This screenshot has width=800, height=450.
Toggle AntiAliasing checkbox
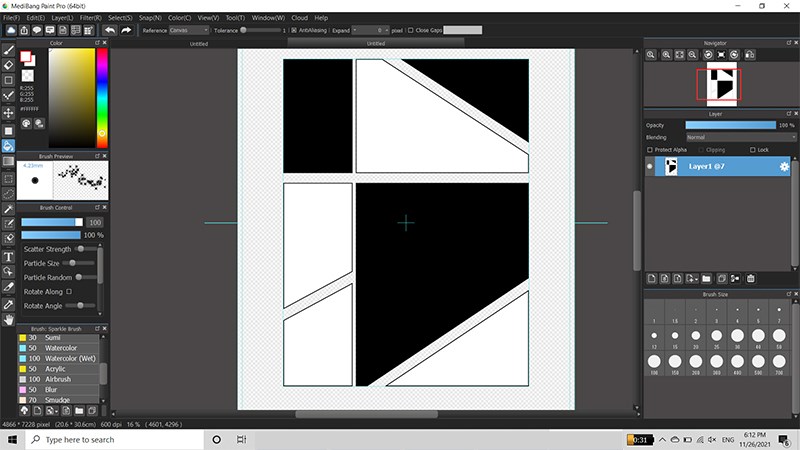click(294, 30)
